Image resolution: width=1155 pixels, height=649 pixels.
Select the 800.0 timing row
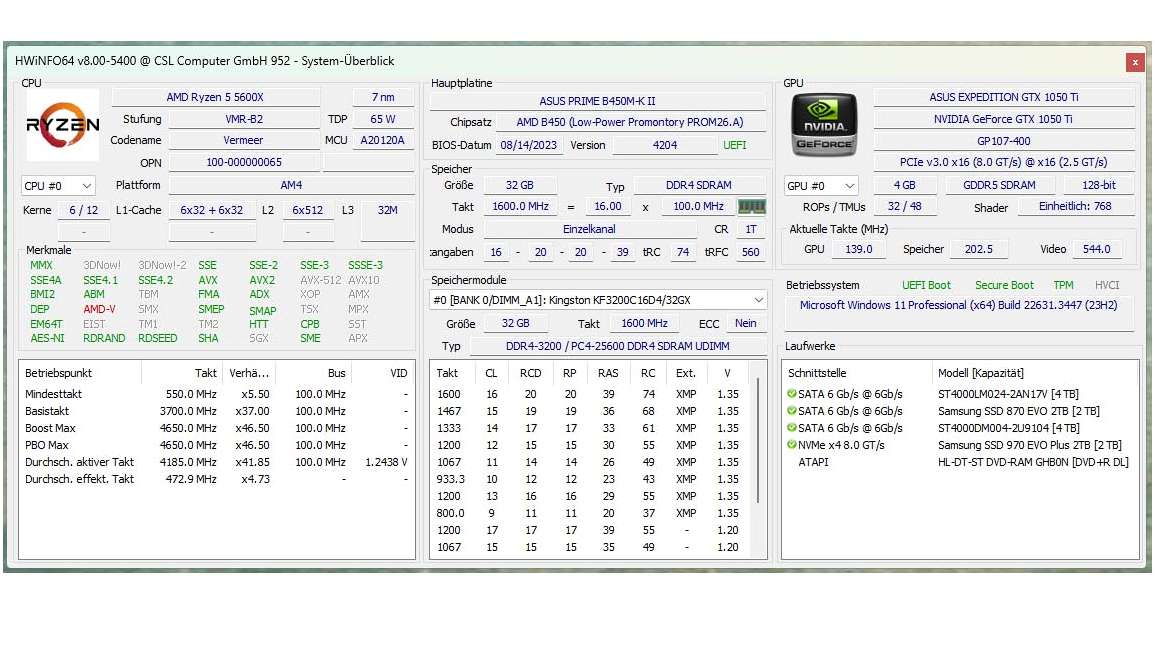tap(591, 513)
